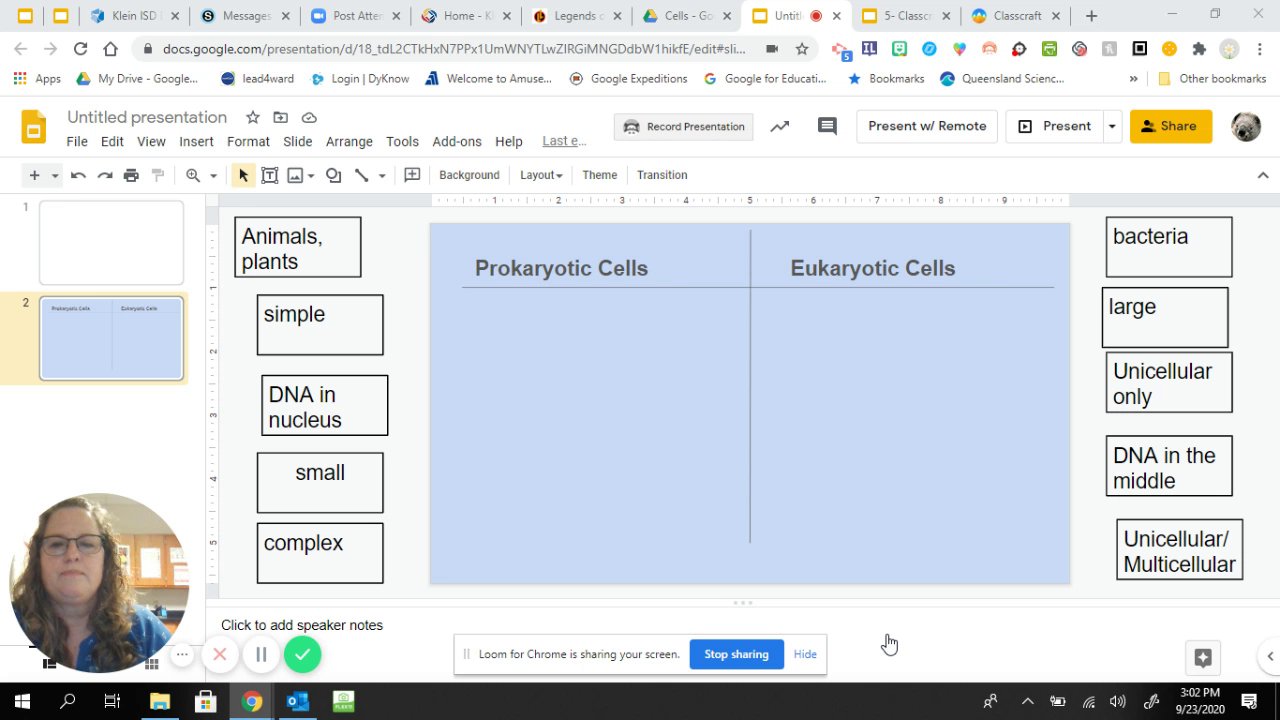Open the Insert menu

[x=196, y=141]
